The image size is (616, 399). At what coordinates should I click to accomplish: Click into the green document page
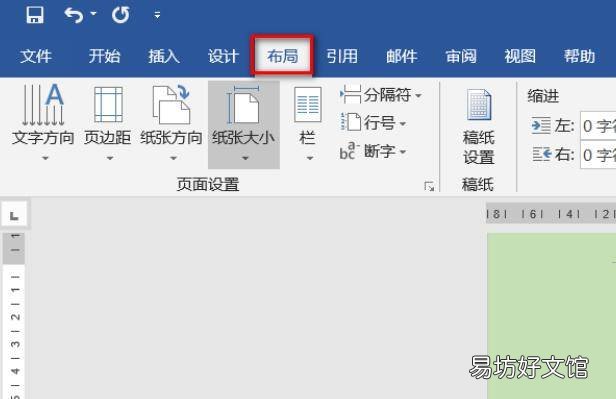point(552,316)
